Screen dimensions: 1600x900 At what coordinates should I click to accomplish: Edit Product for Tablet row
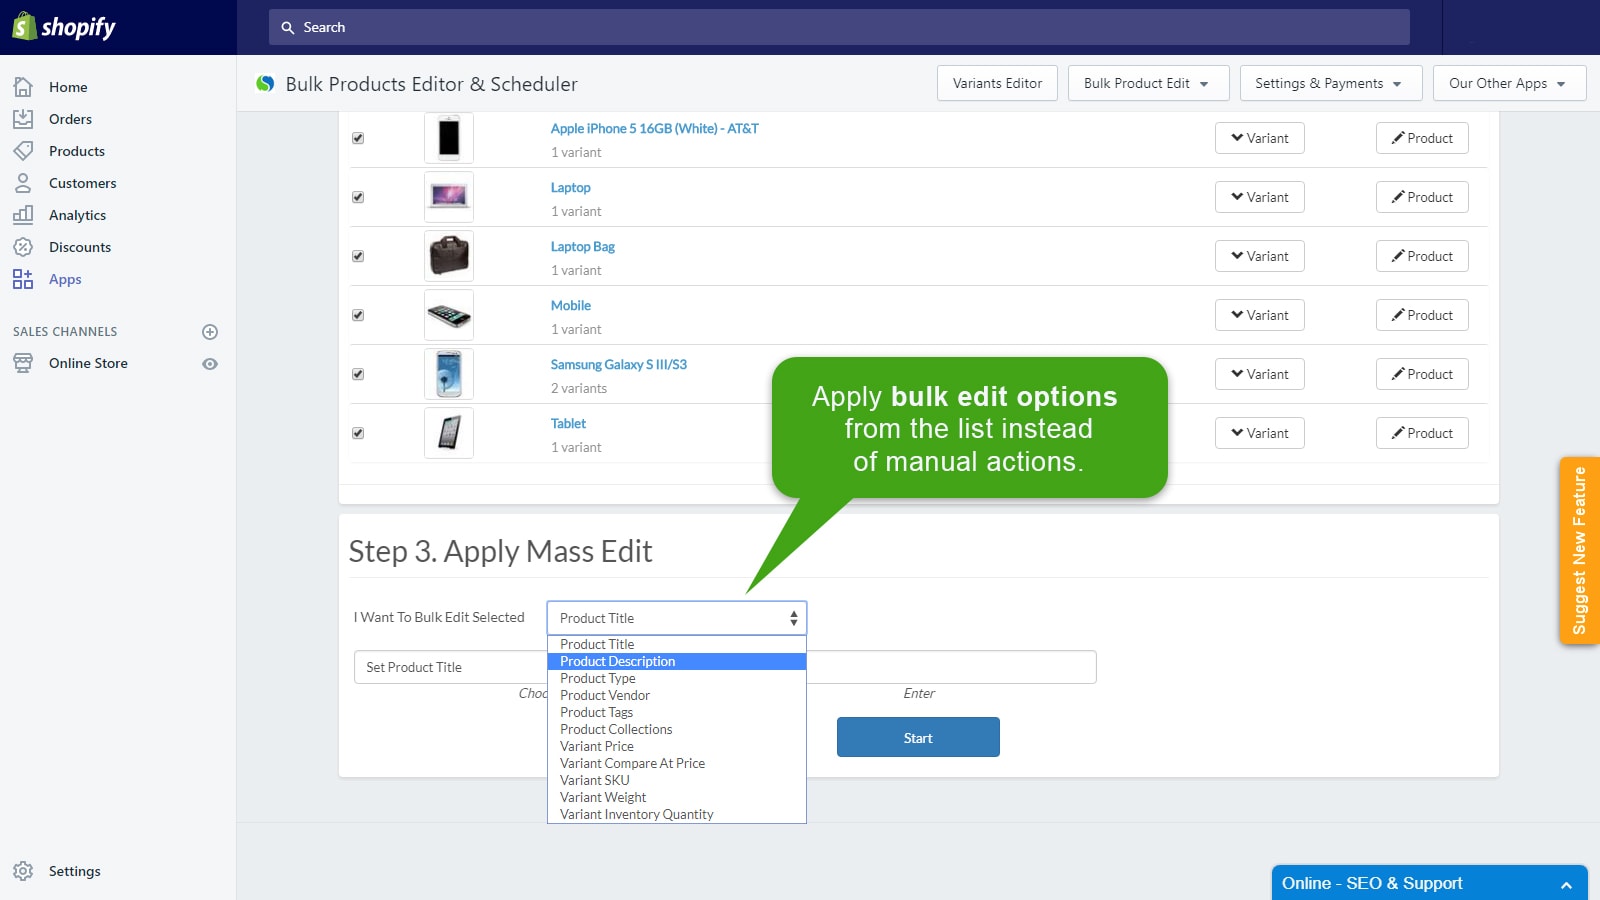click(1422, 433)
